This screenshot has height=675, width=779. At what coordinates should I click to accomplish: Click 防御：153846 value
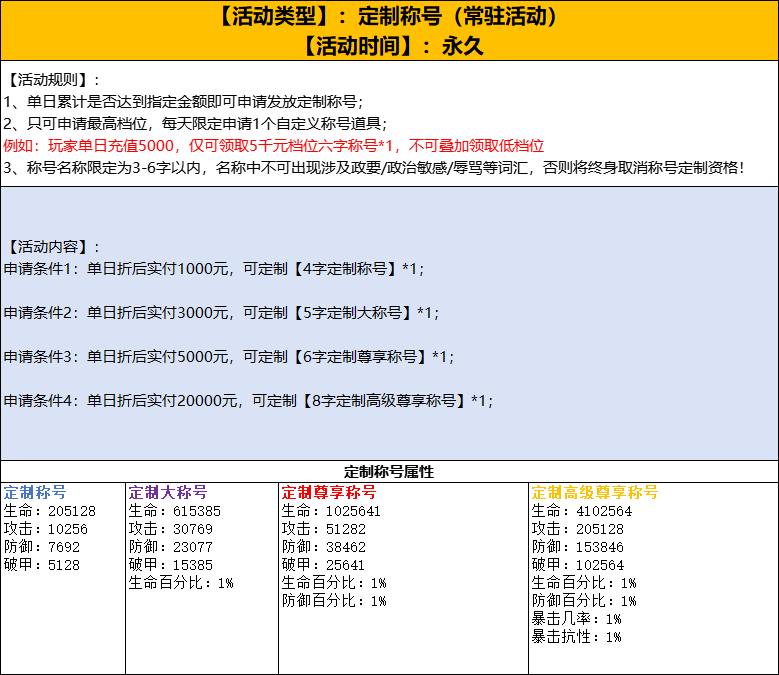coord(578,546)
